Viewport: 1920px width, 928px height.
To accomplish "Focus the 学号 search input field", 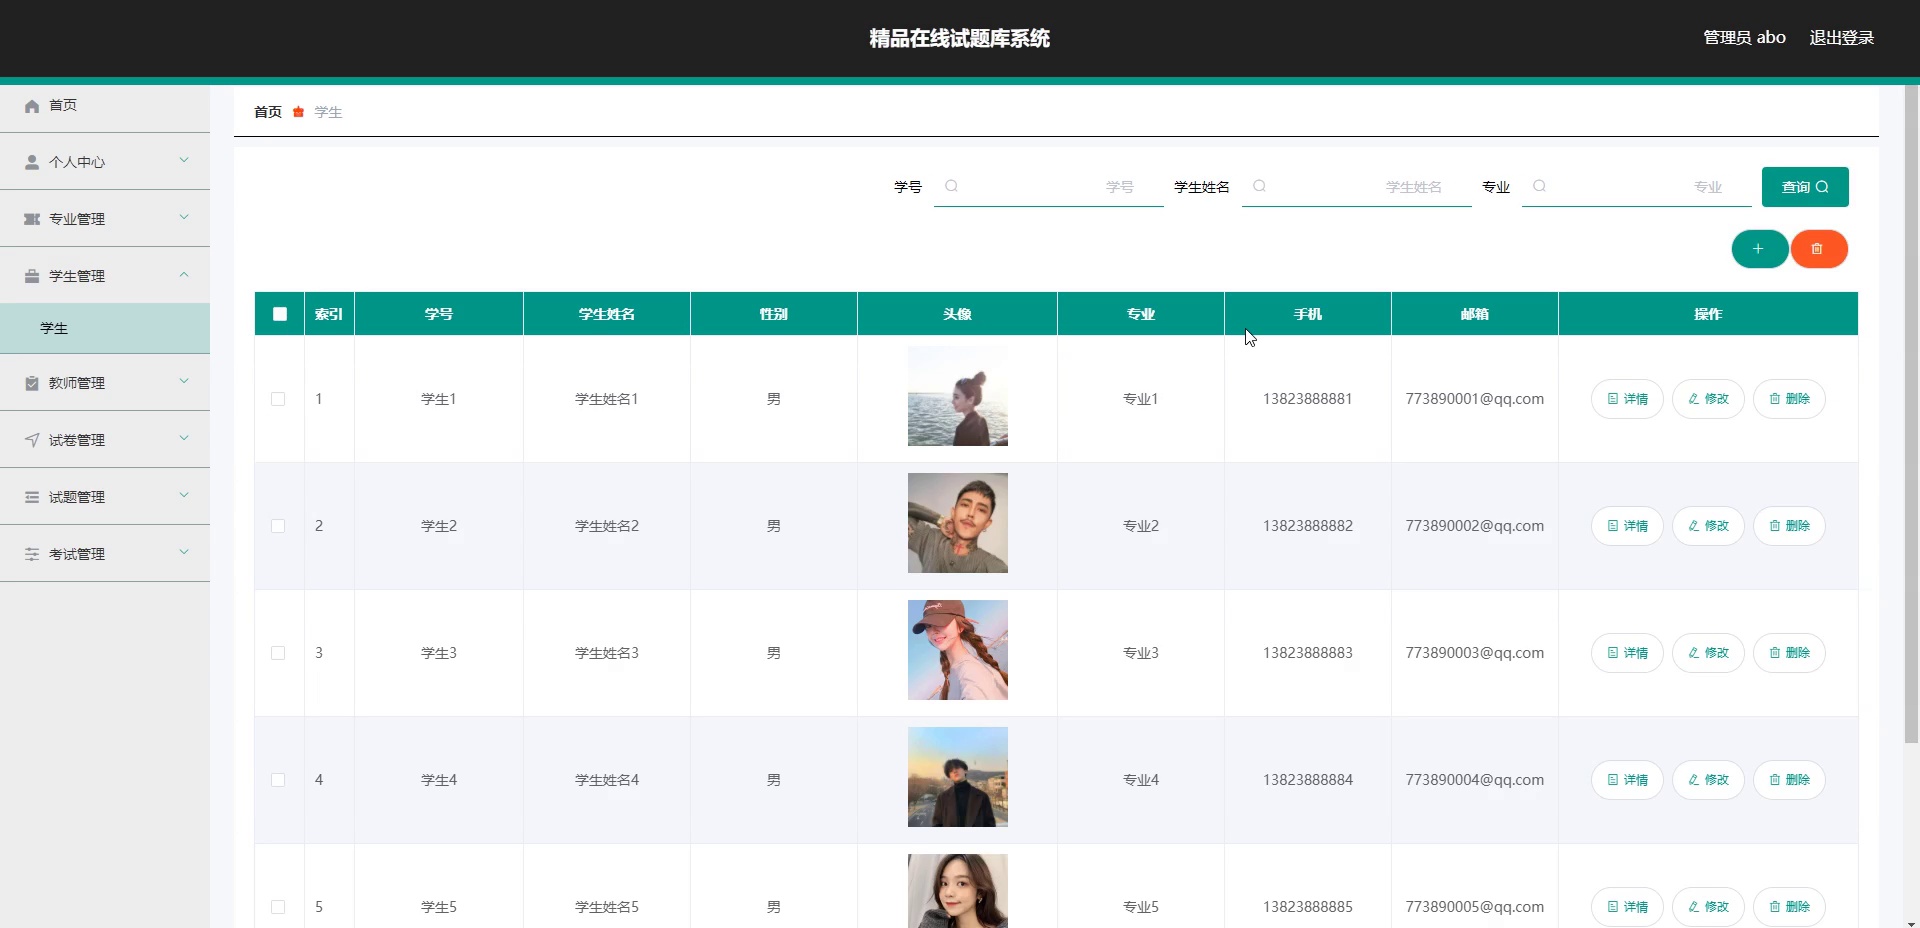I will (x=1049, y=187).
